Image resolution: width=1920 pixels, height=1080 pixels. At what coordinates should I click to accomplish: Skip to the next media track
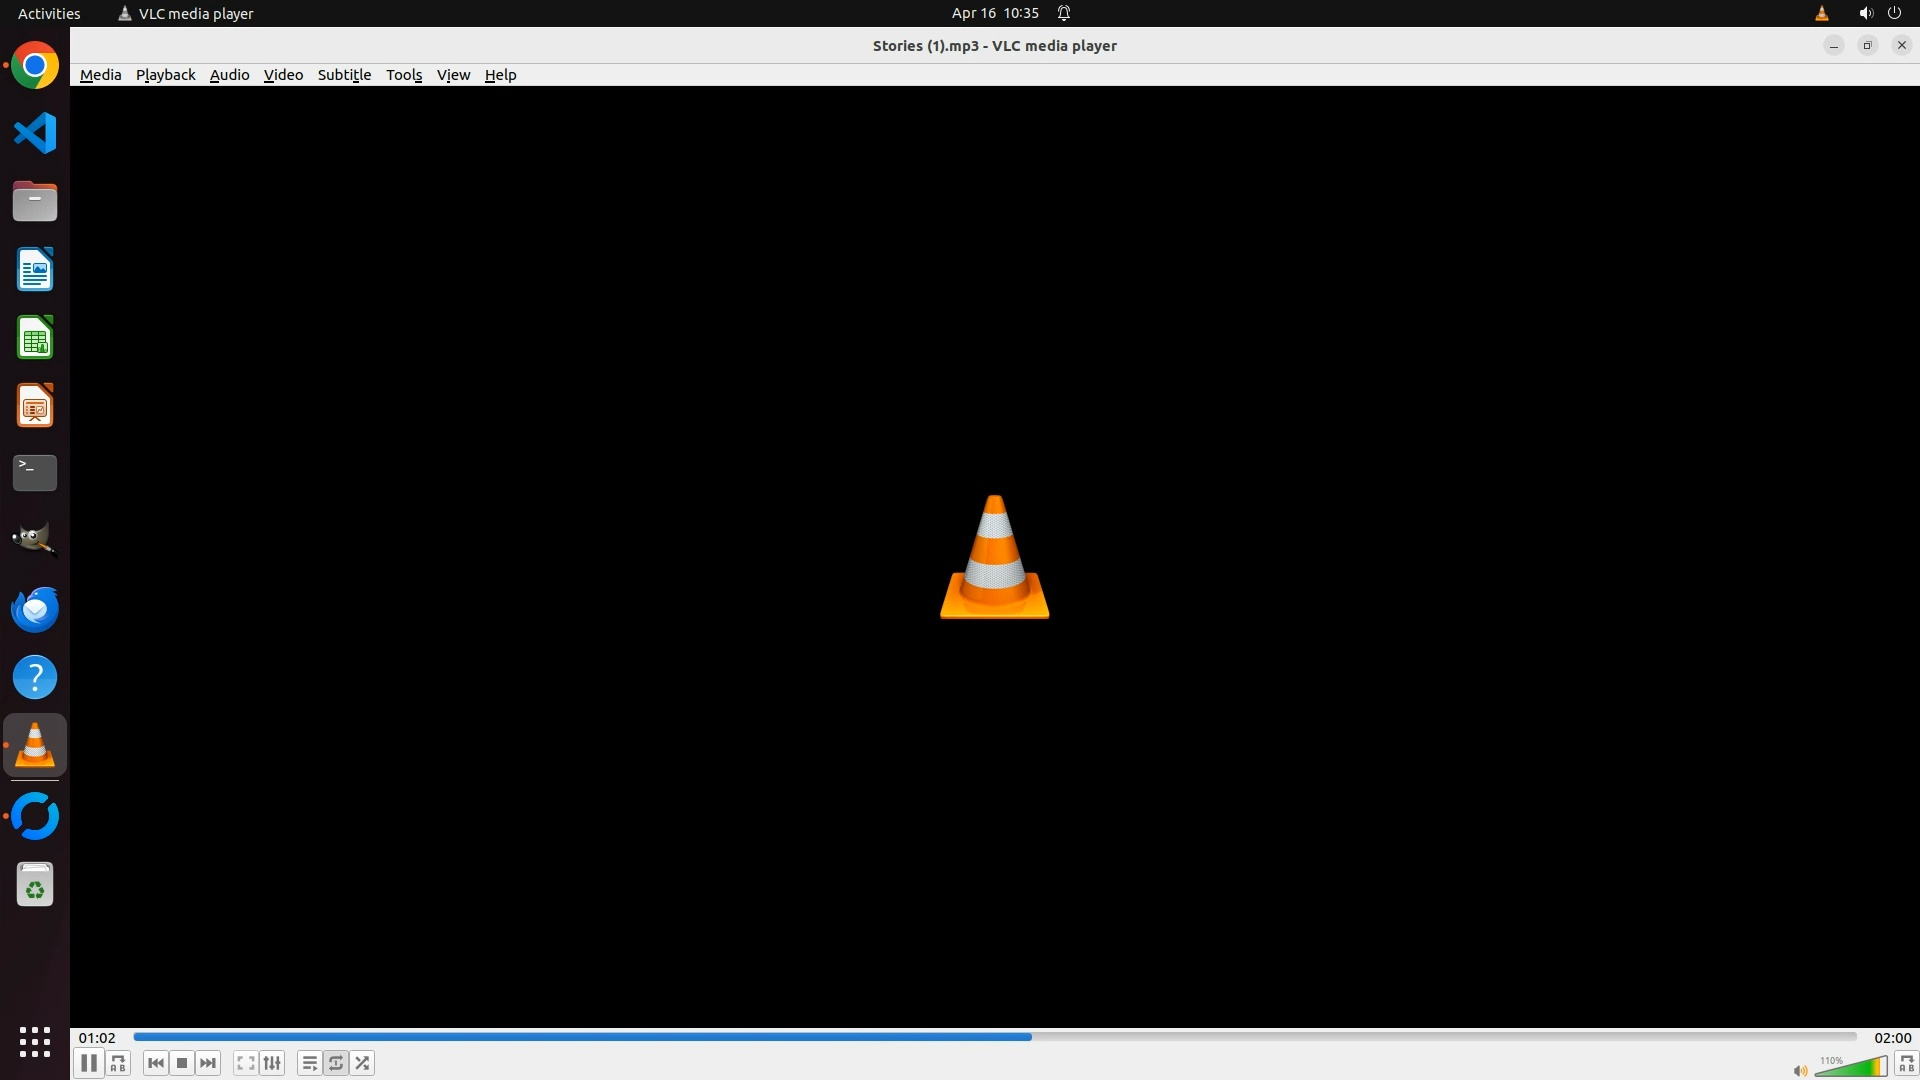[208, 1063]
